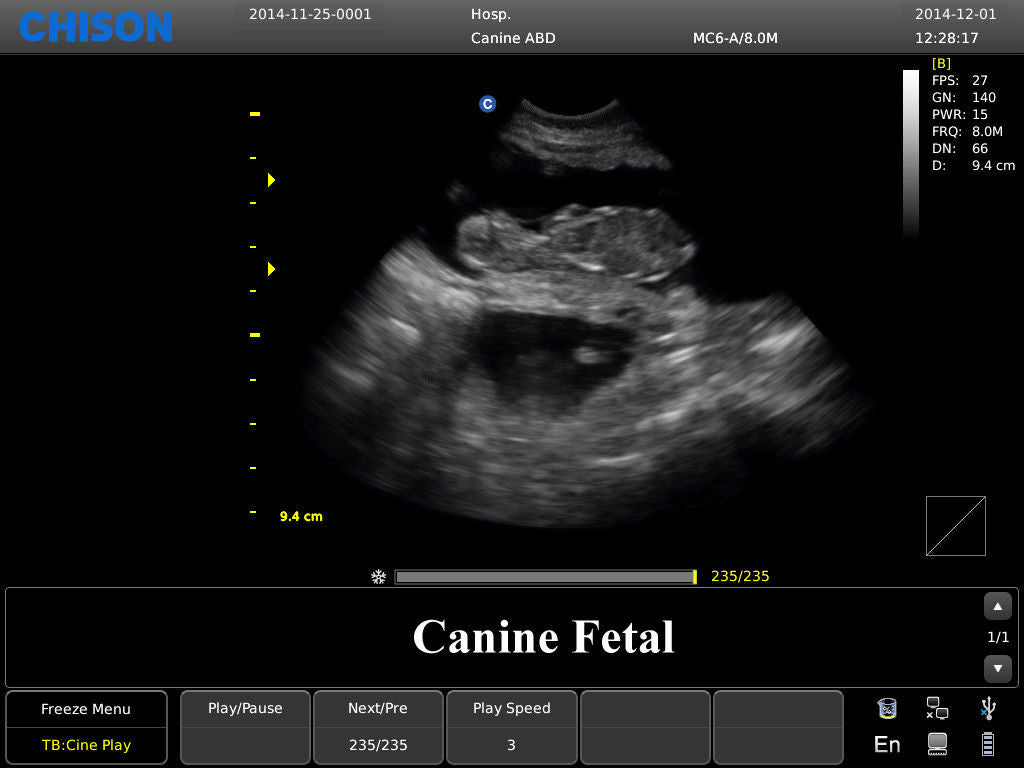Click the upper focus arrow marker

(270, 180)
